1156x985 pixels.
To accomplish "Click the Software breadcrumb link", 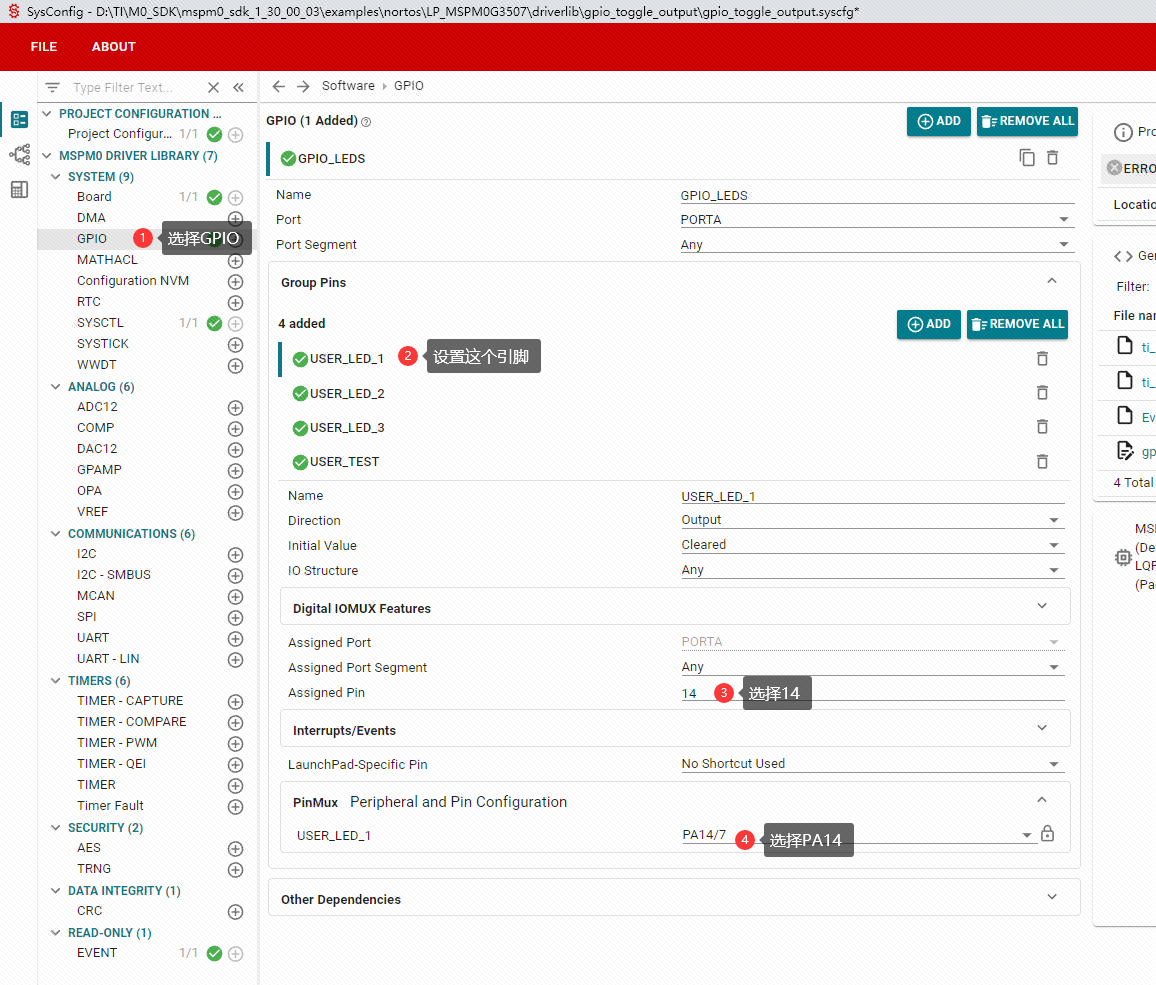I will [348, 86].
